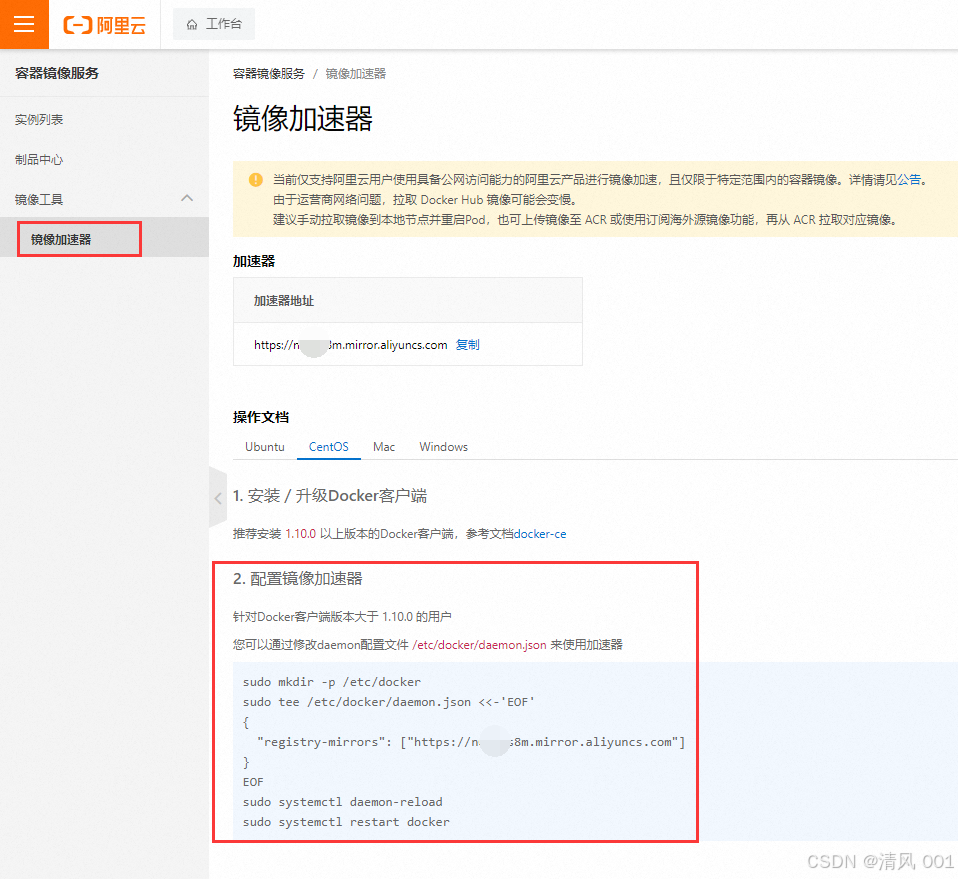Switch to the Mac tab
The image size is (958, 879).
click(x=384, y=447)
